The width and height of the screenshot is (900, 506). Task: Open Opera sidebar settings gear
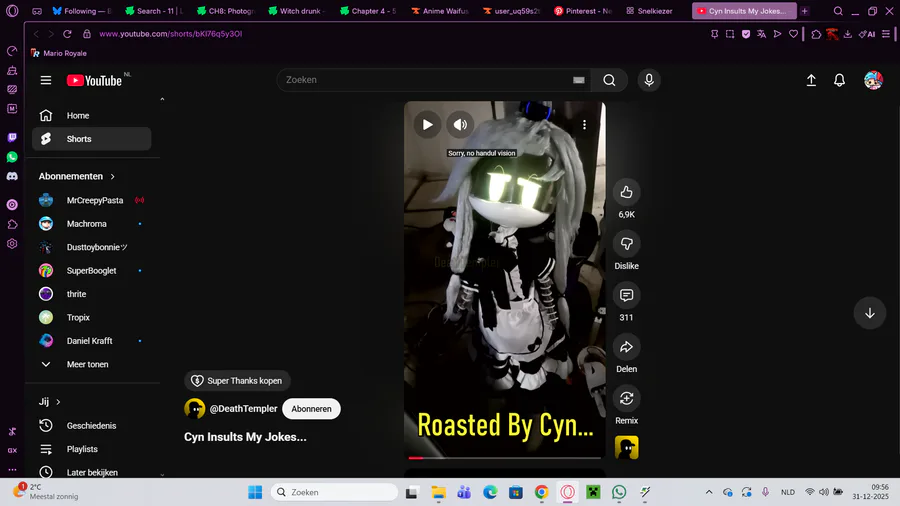pos(12,244)
